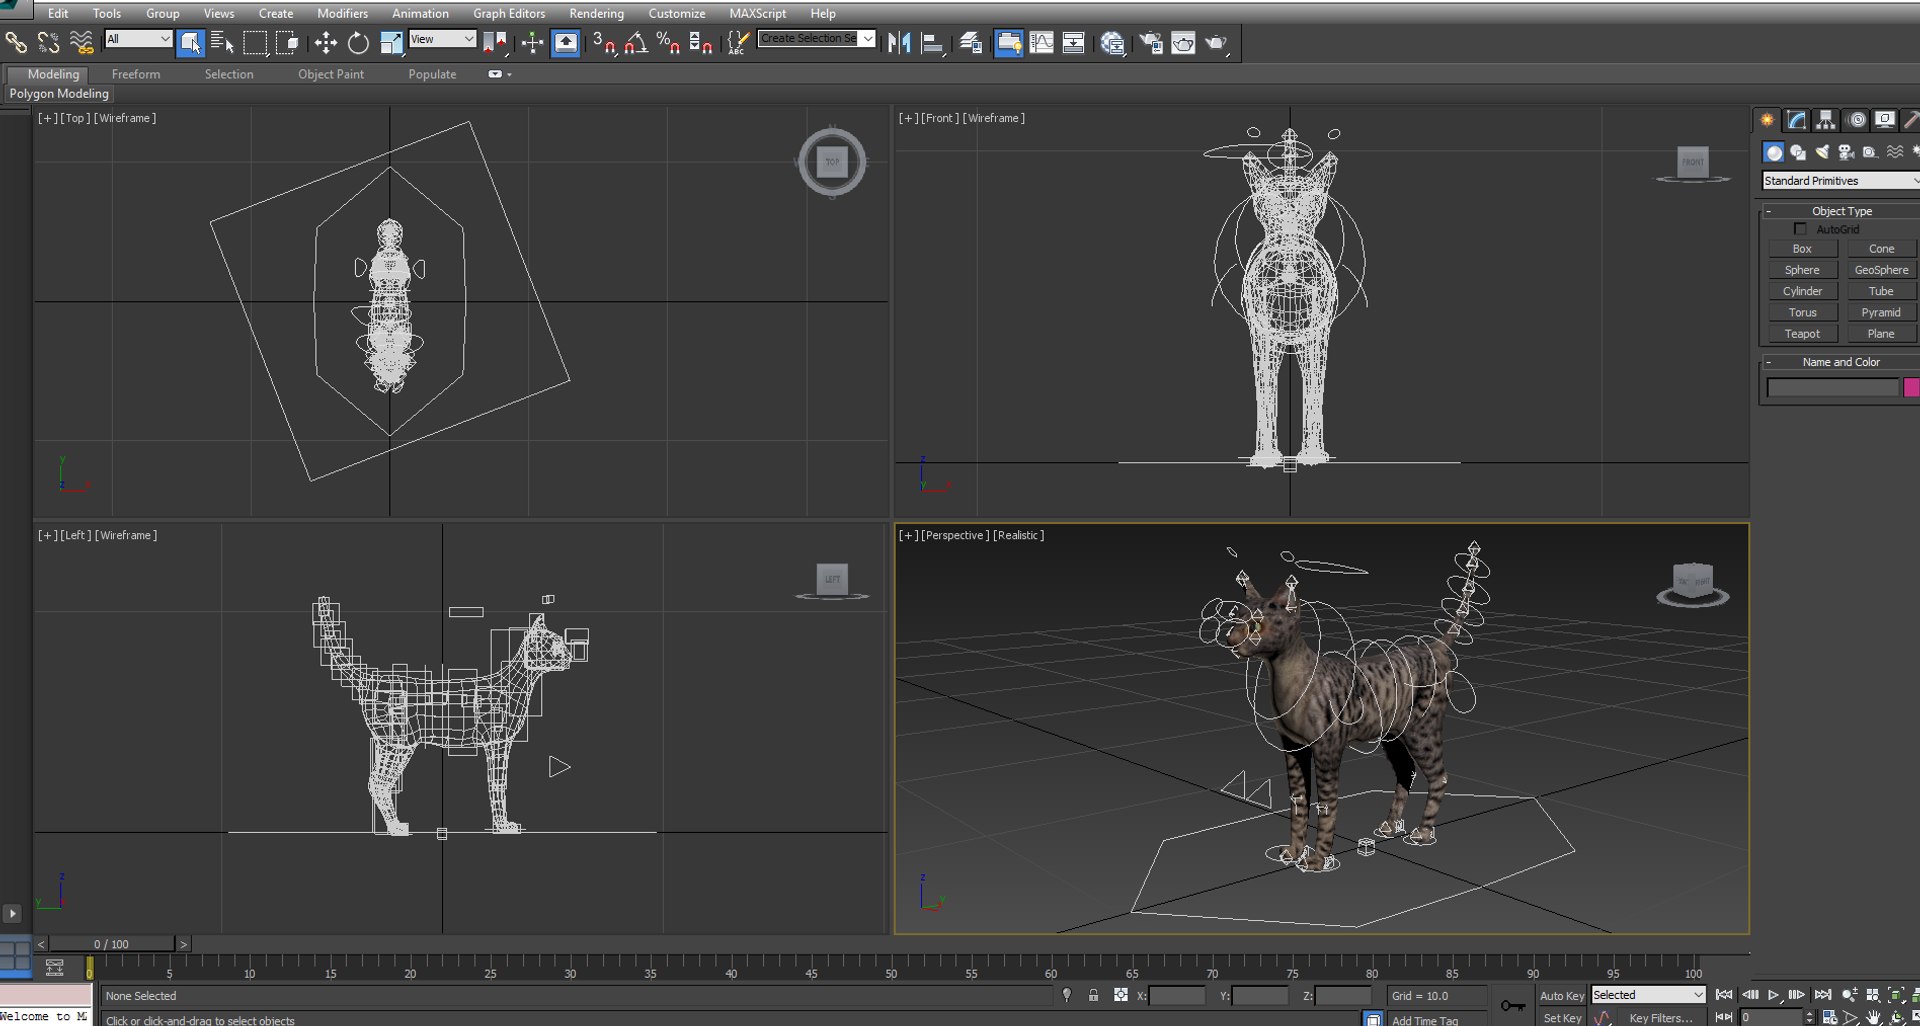This screenshot has width=1920, height=1026.
Task: Choose the Select and Uniform Scale tool
Action: tap(391, 42)
